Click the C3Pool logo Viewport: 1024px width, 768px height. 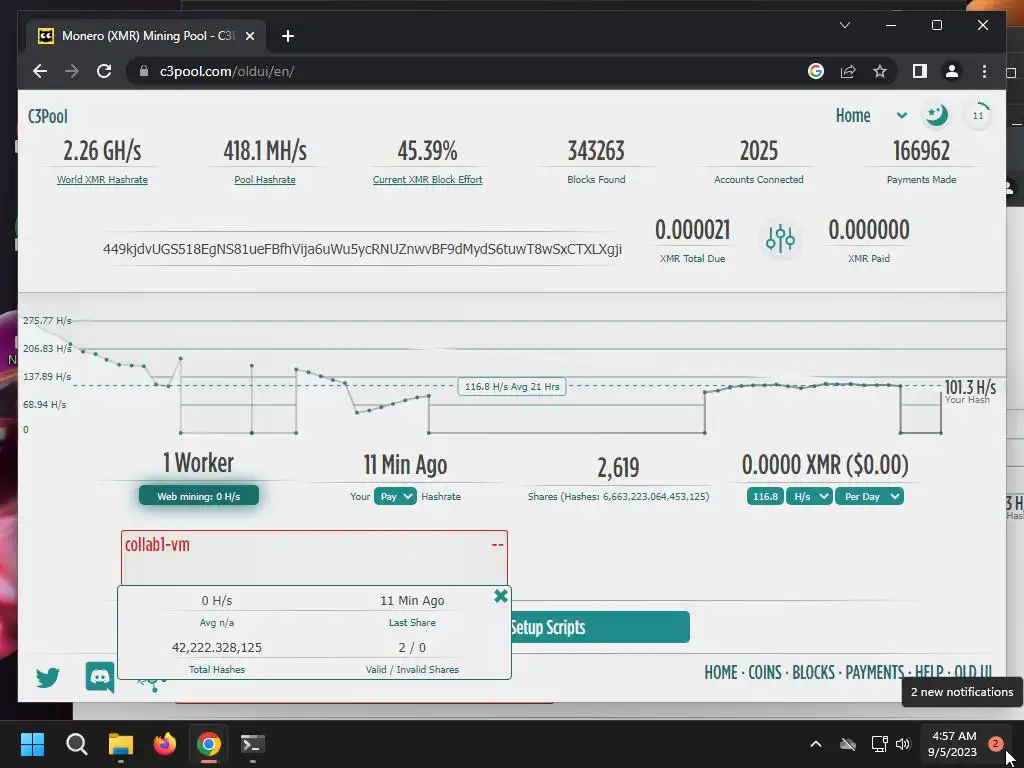pyautogui.click(x=48, y=116)
